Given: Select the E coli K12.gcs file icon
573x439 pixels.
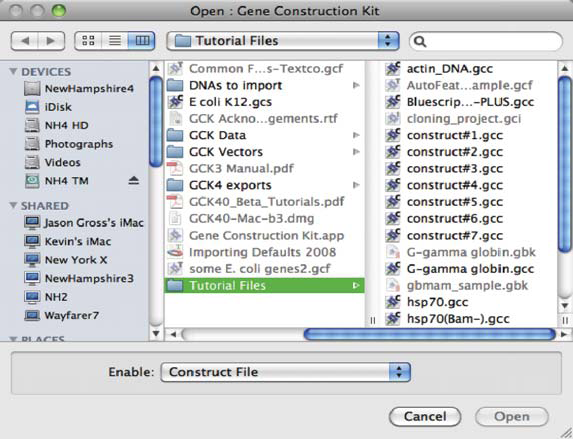Looking at the screenshot, I should point(175,102).
